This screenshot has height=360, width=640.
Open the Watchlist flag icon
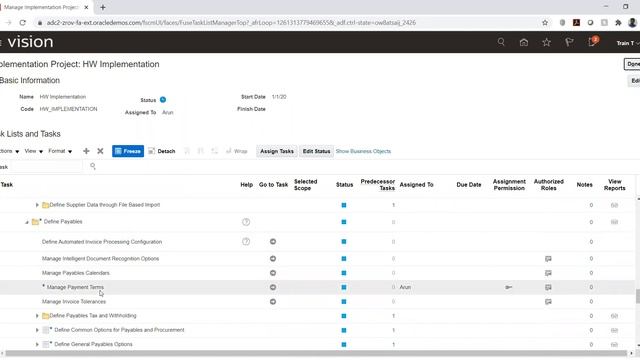[569, 42]
